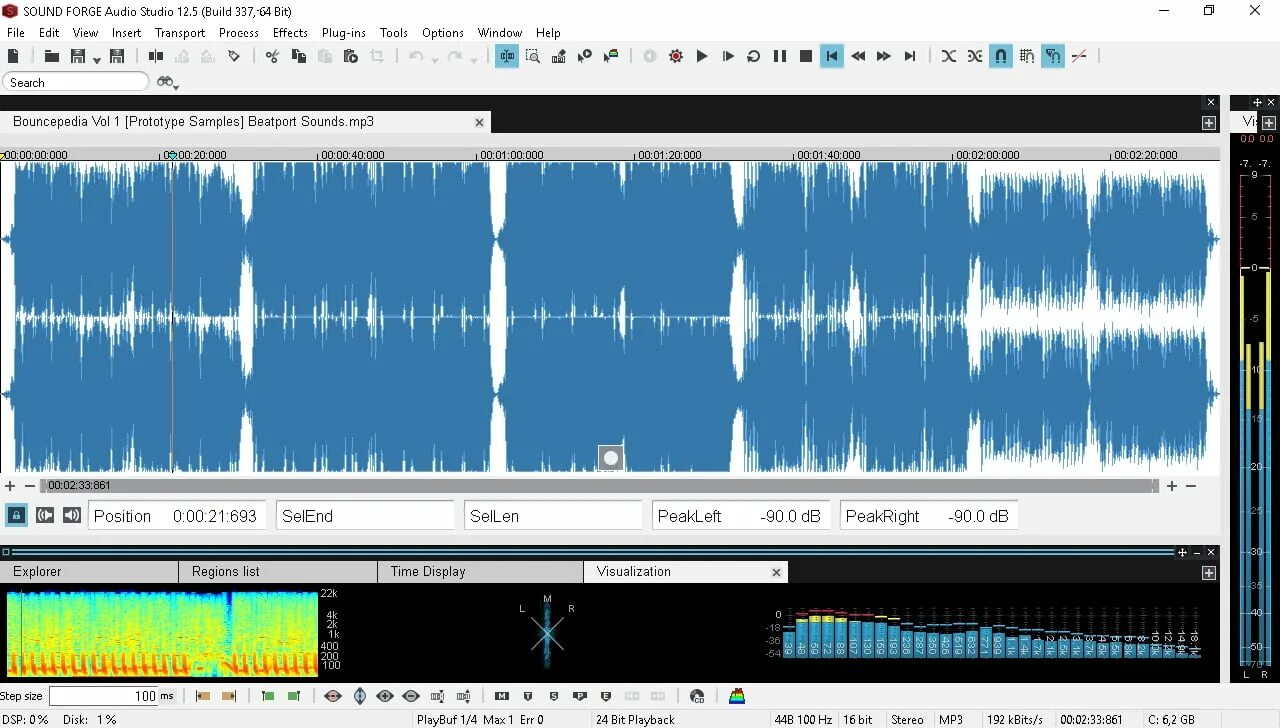This screenshot has height=728, width=1280.
Task: Toggle the highlighted magnet Snapping button
Action: coord(1001,57)
